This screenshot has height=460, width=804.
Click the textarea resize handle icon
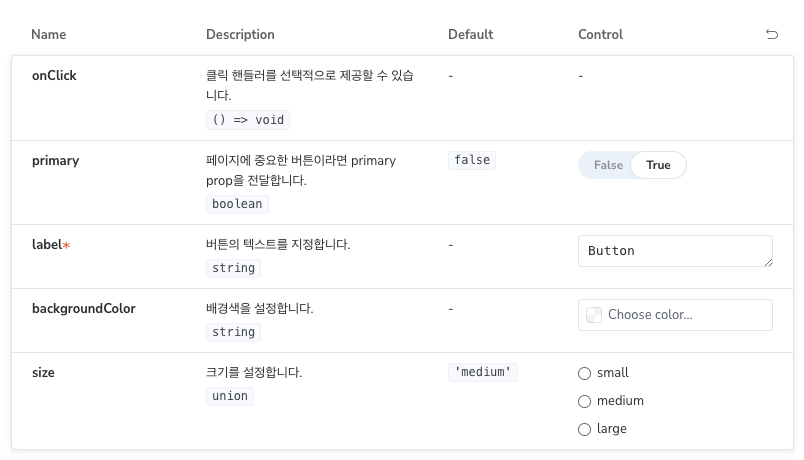768,263
